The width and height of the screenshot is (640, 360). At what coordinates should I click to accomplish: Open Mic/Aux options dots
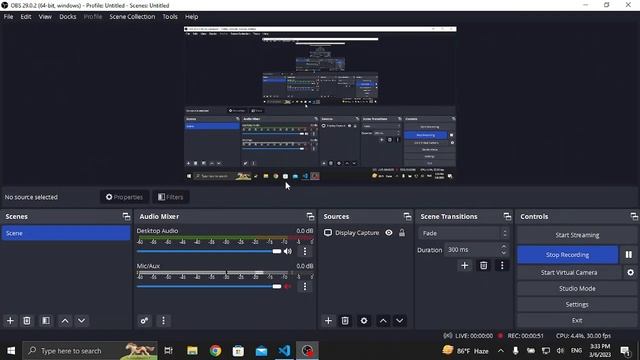tap(305, 287)
